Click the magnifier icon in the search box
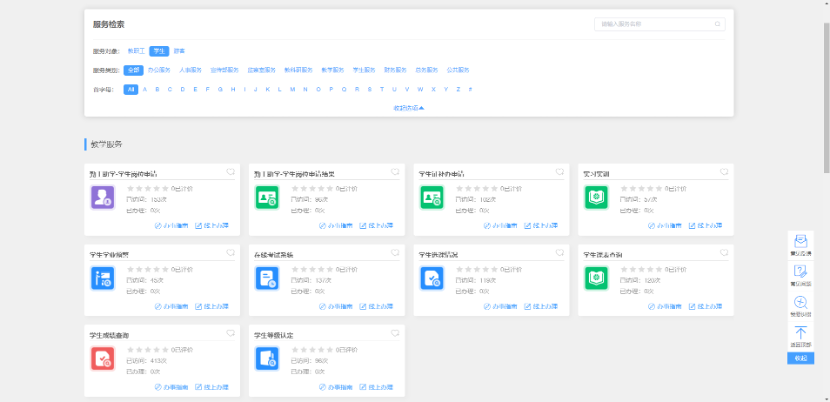Viewport: 830px width, 402px height. (717, 23)
